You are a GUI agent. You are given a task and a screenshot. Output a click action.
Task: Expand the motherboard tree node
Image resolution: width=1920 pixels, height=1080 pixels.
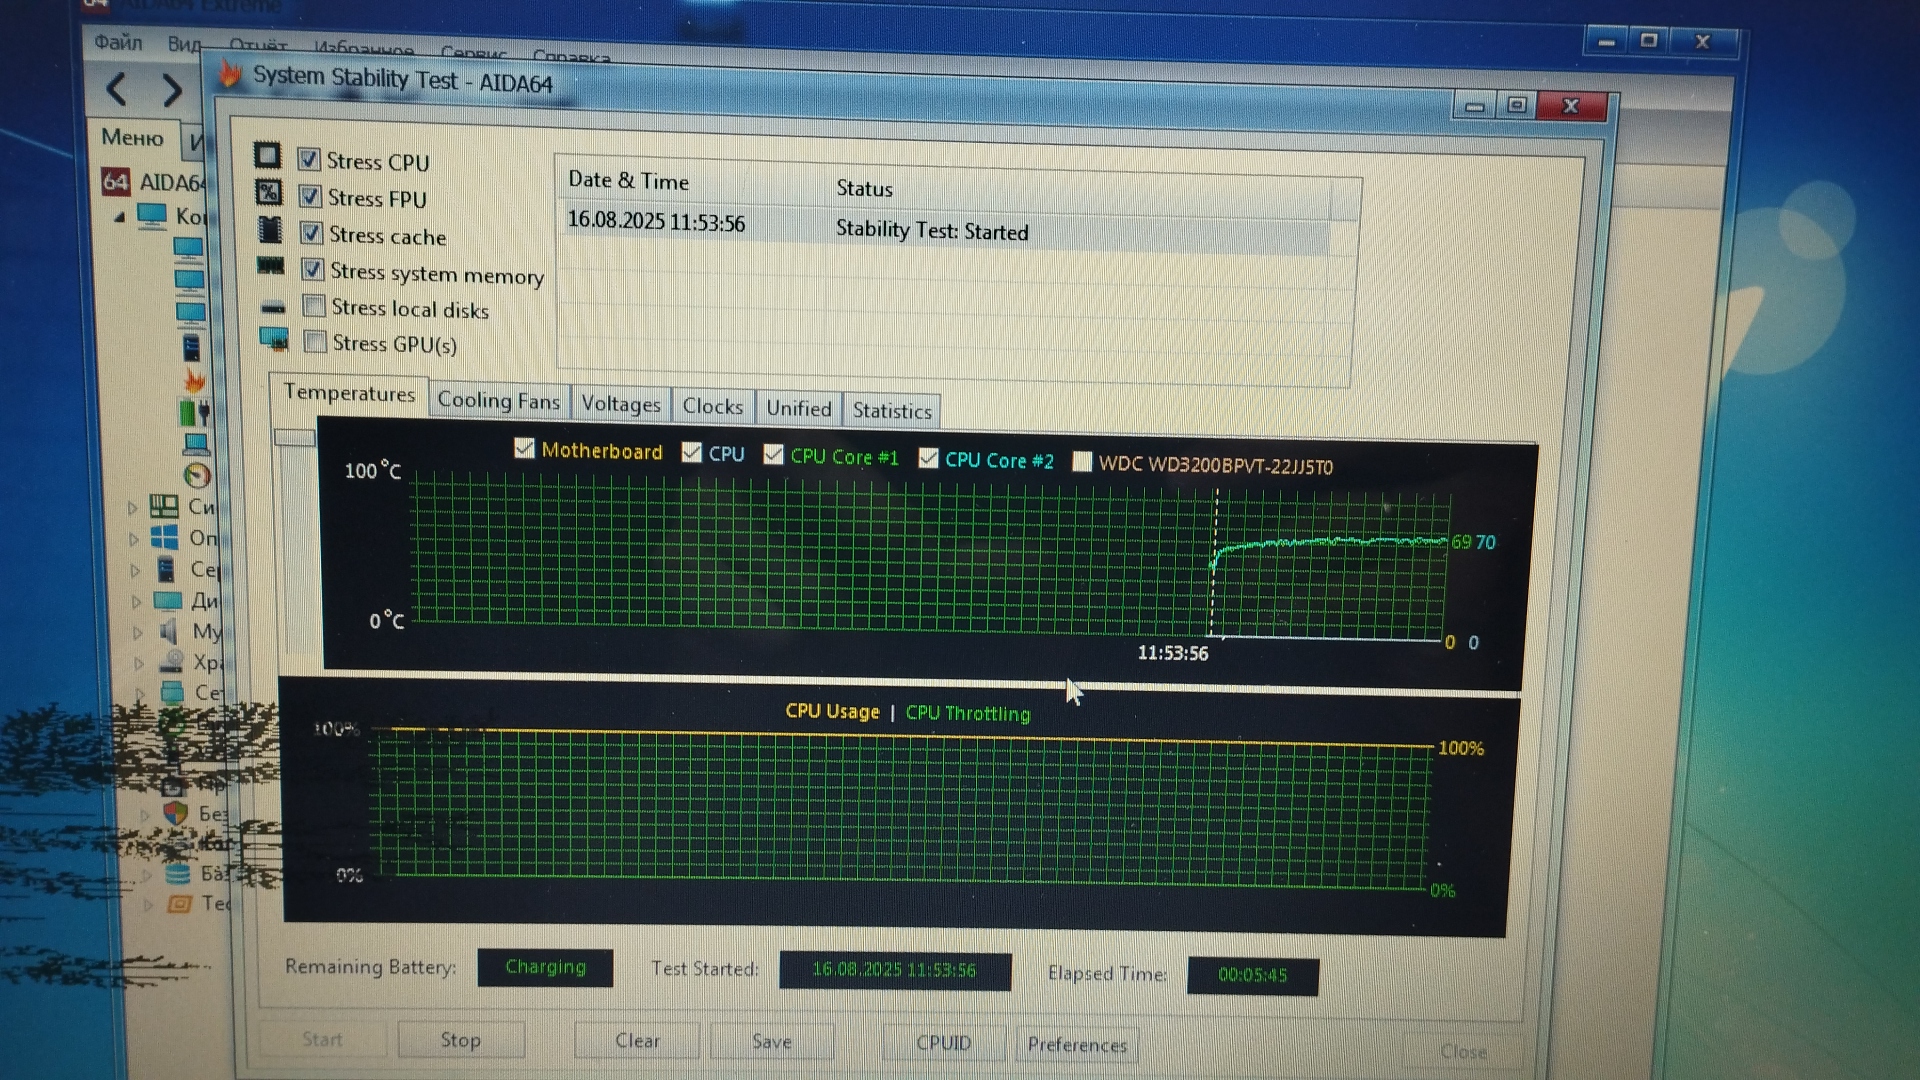pos(132,508)
